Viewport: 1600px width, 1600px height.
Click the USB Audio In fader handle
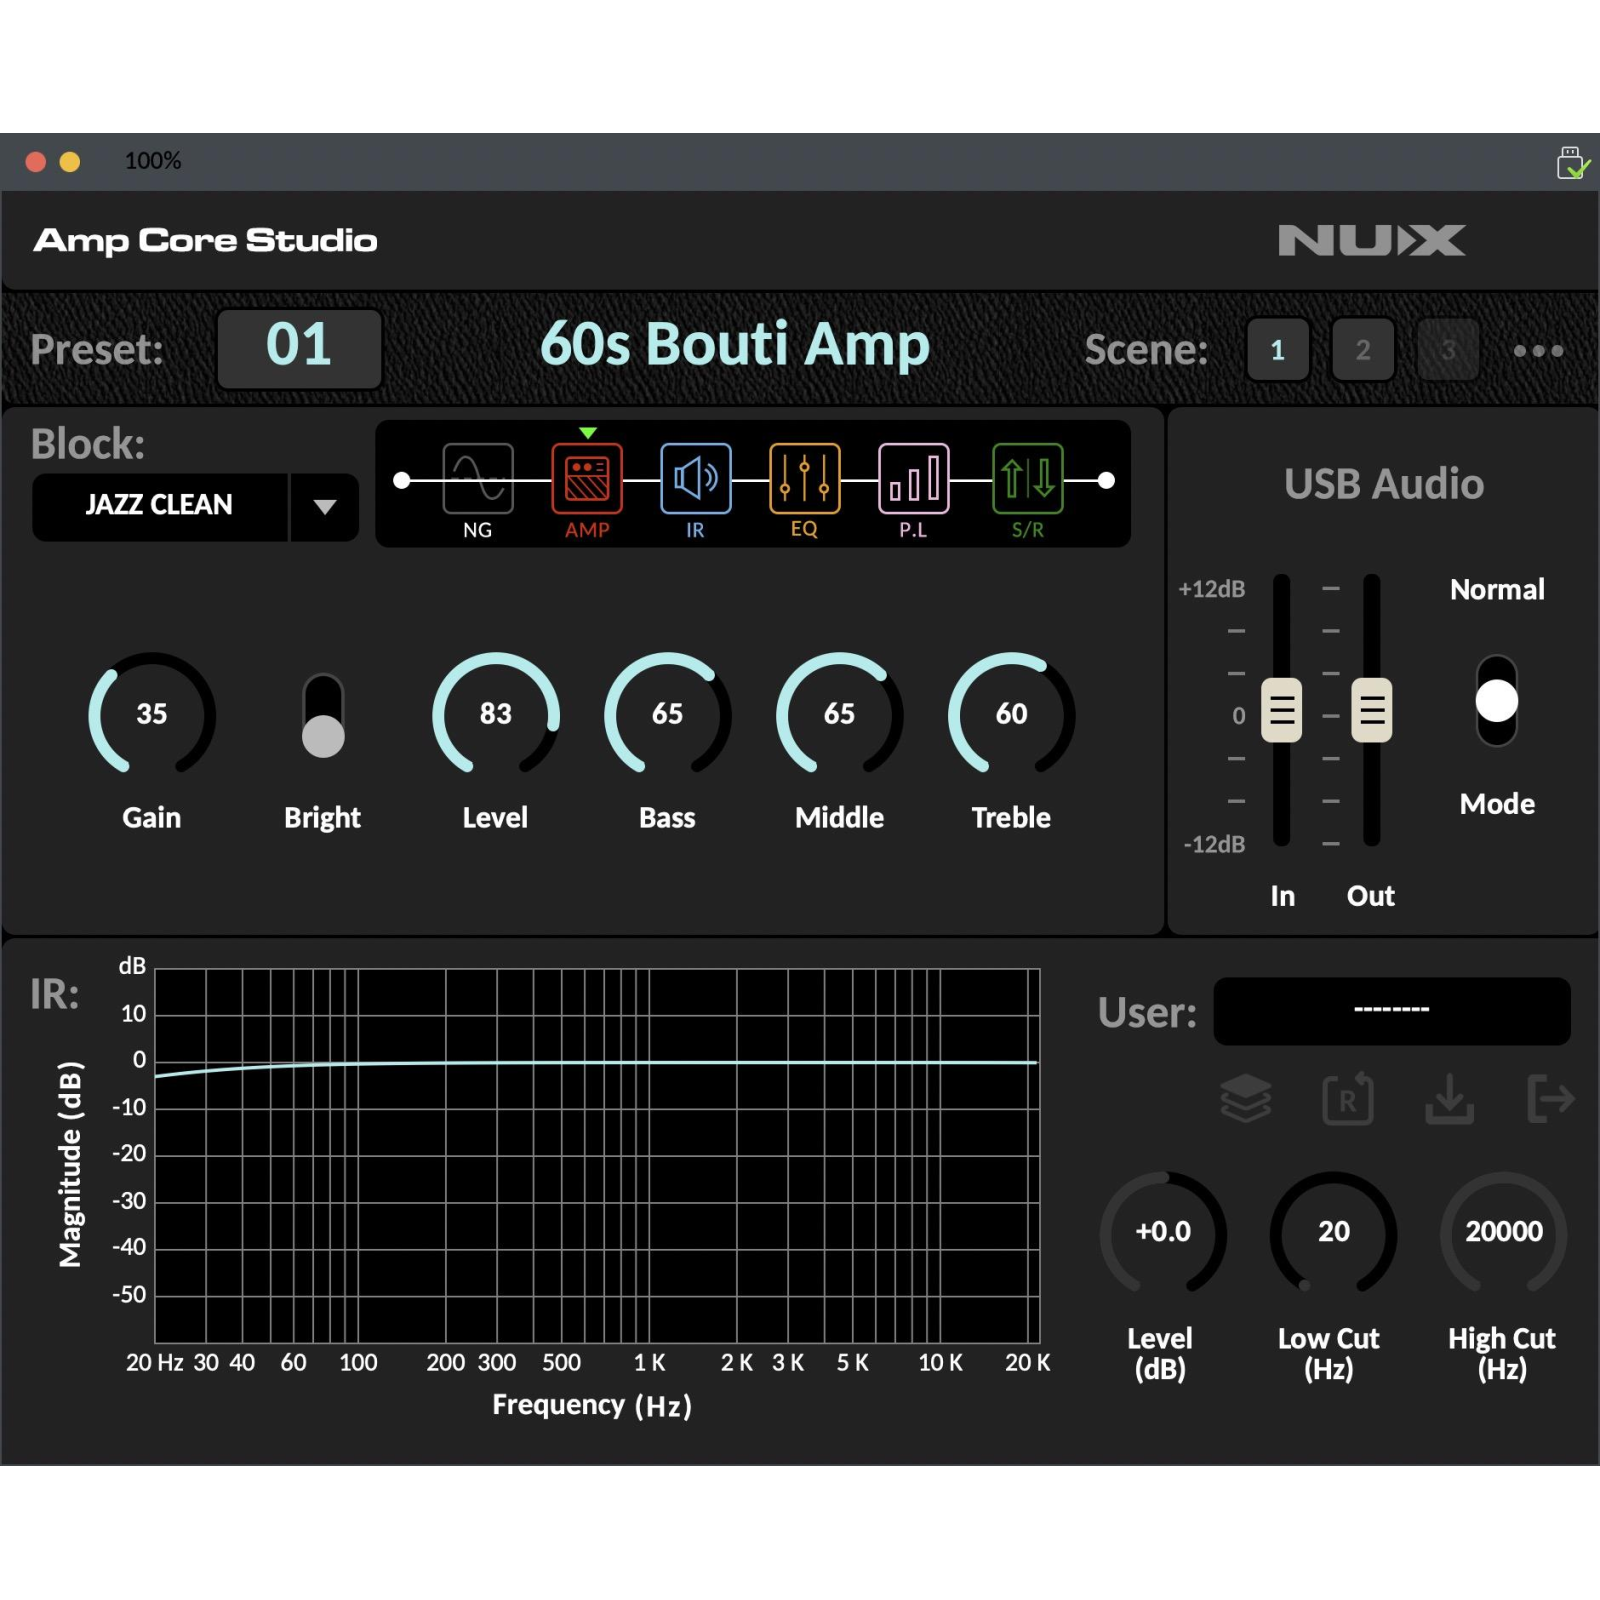(x=1281, y=711)
